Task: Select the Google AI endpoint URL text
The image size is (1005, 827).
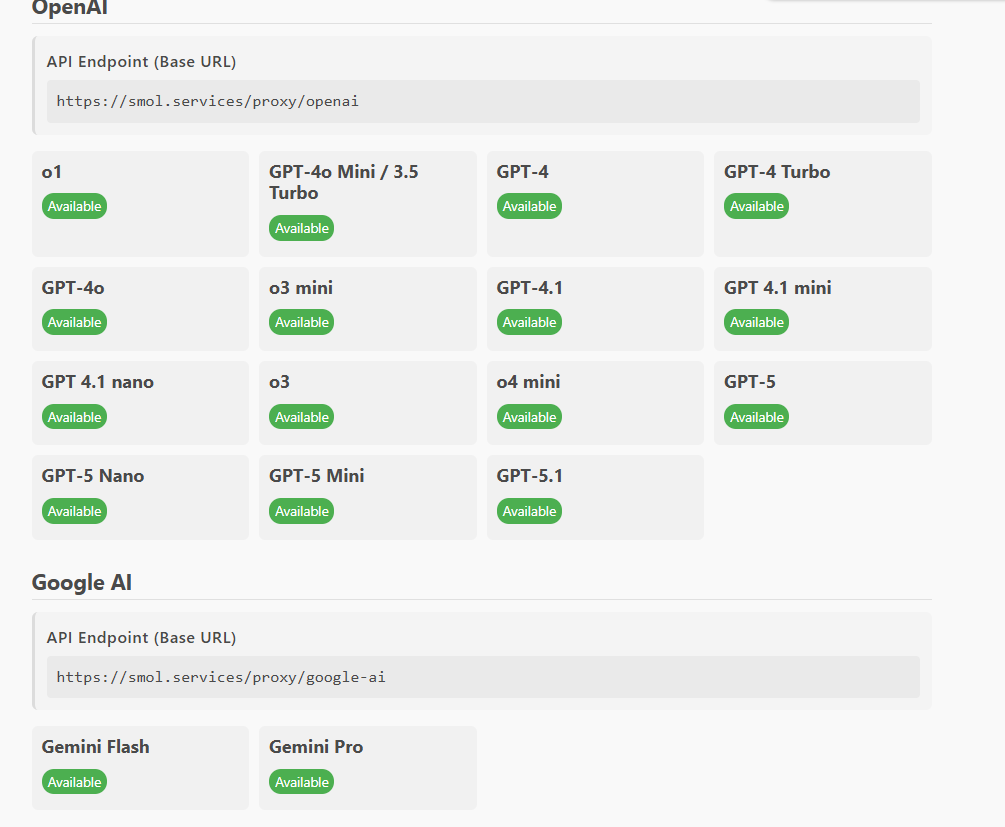Action: click(221, 677)
